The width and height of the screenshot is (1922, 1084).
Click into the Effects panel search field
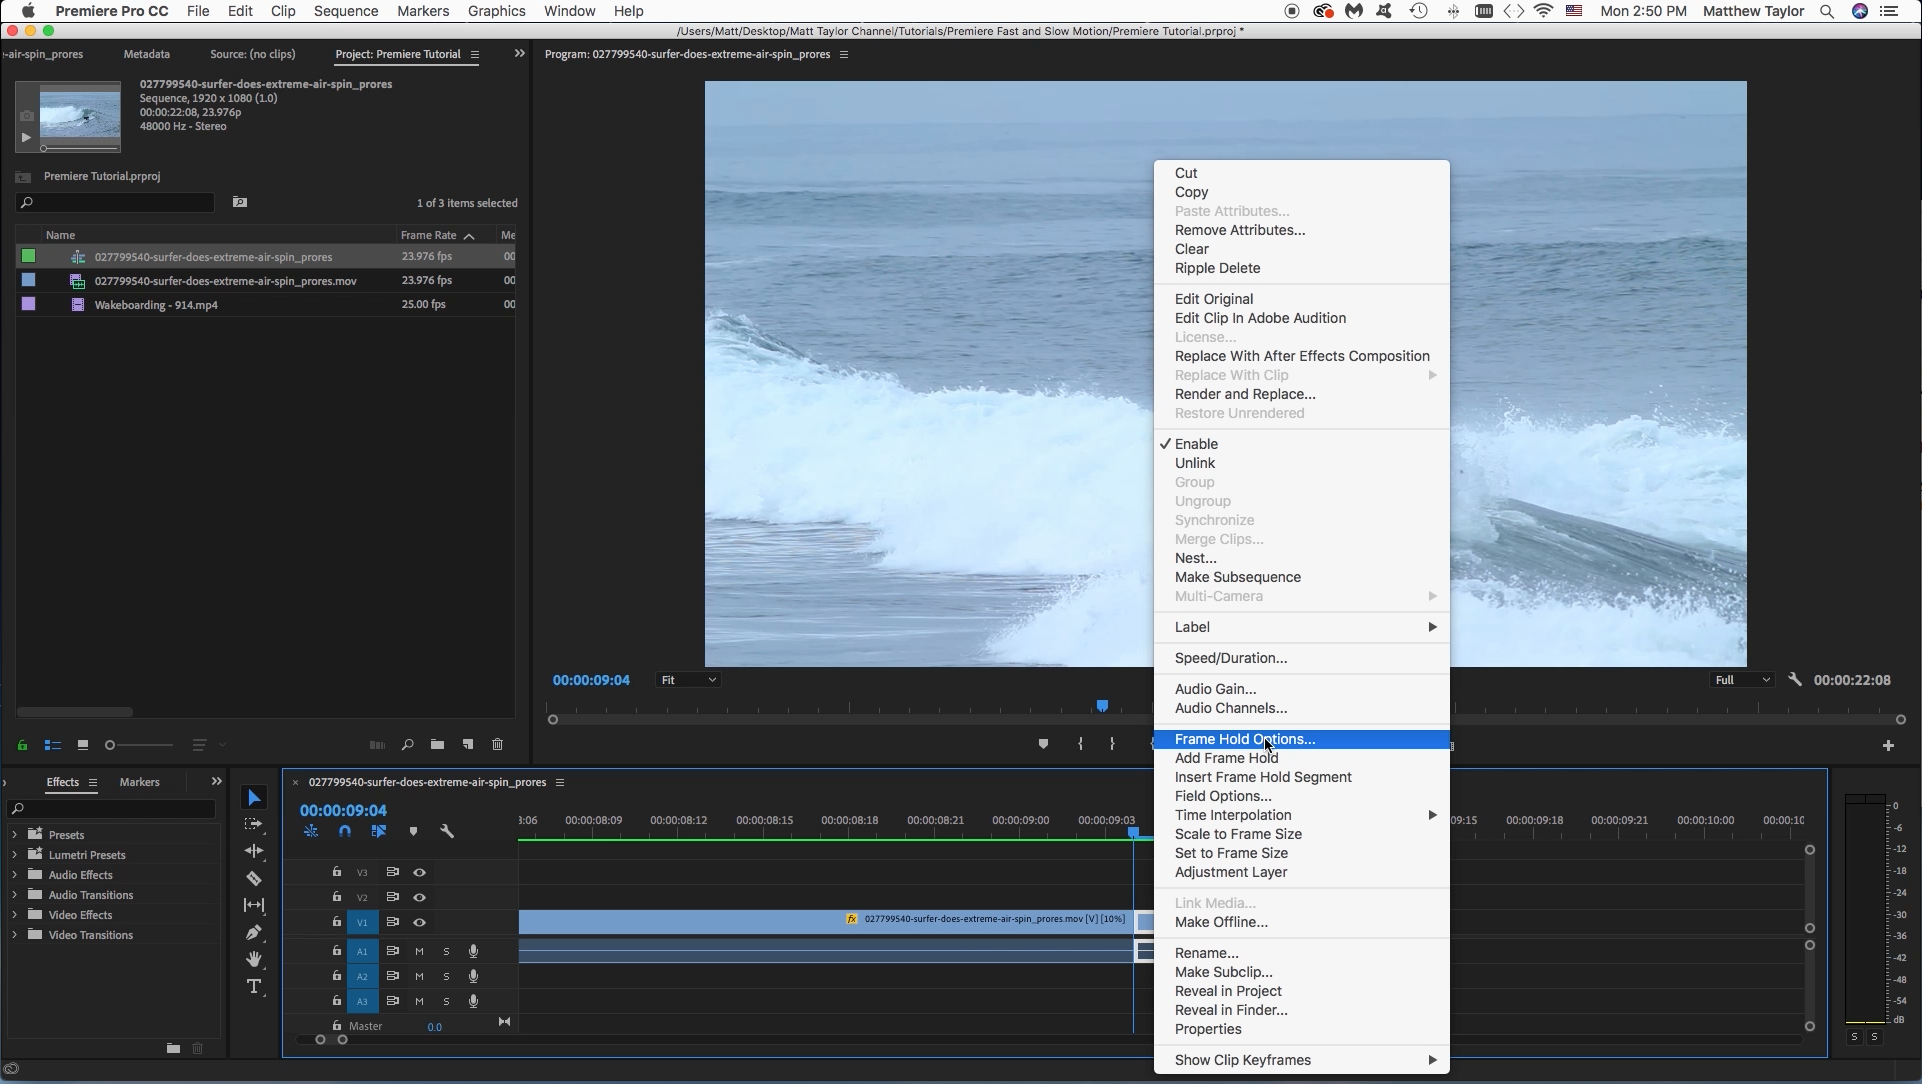coord(111,809)
